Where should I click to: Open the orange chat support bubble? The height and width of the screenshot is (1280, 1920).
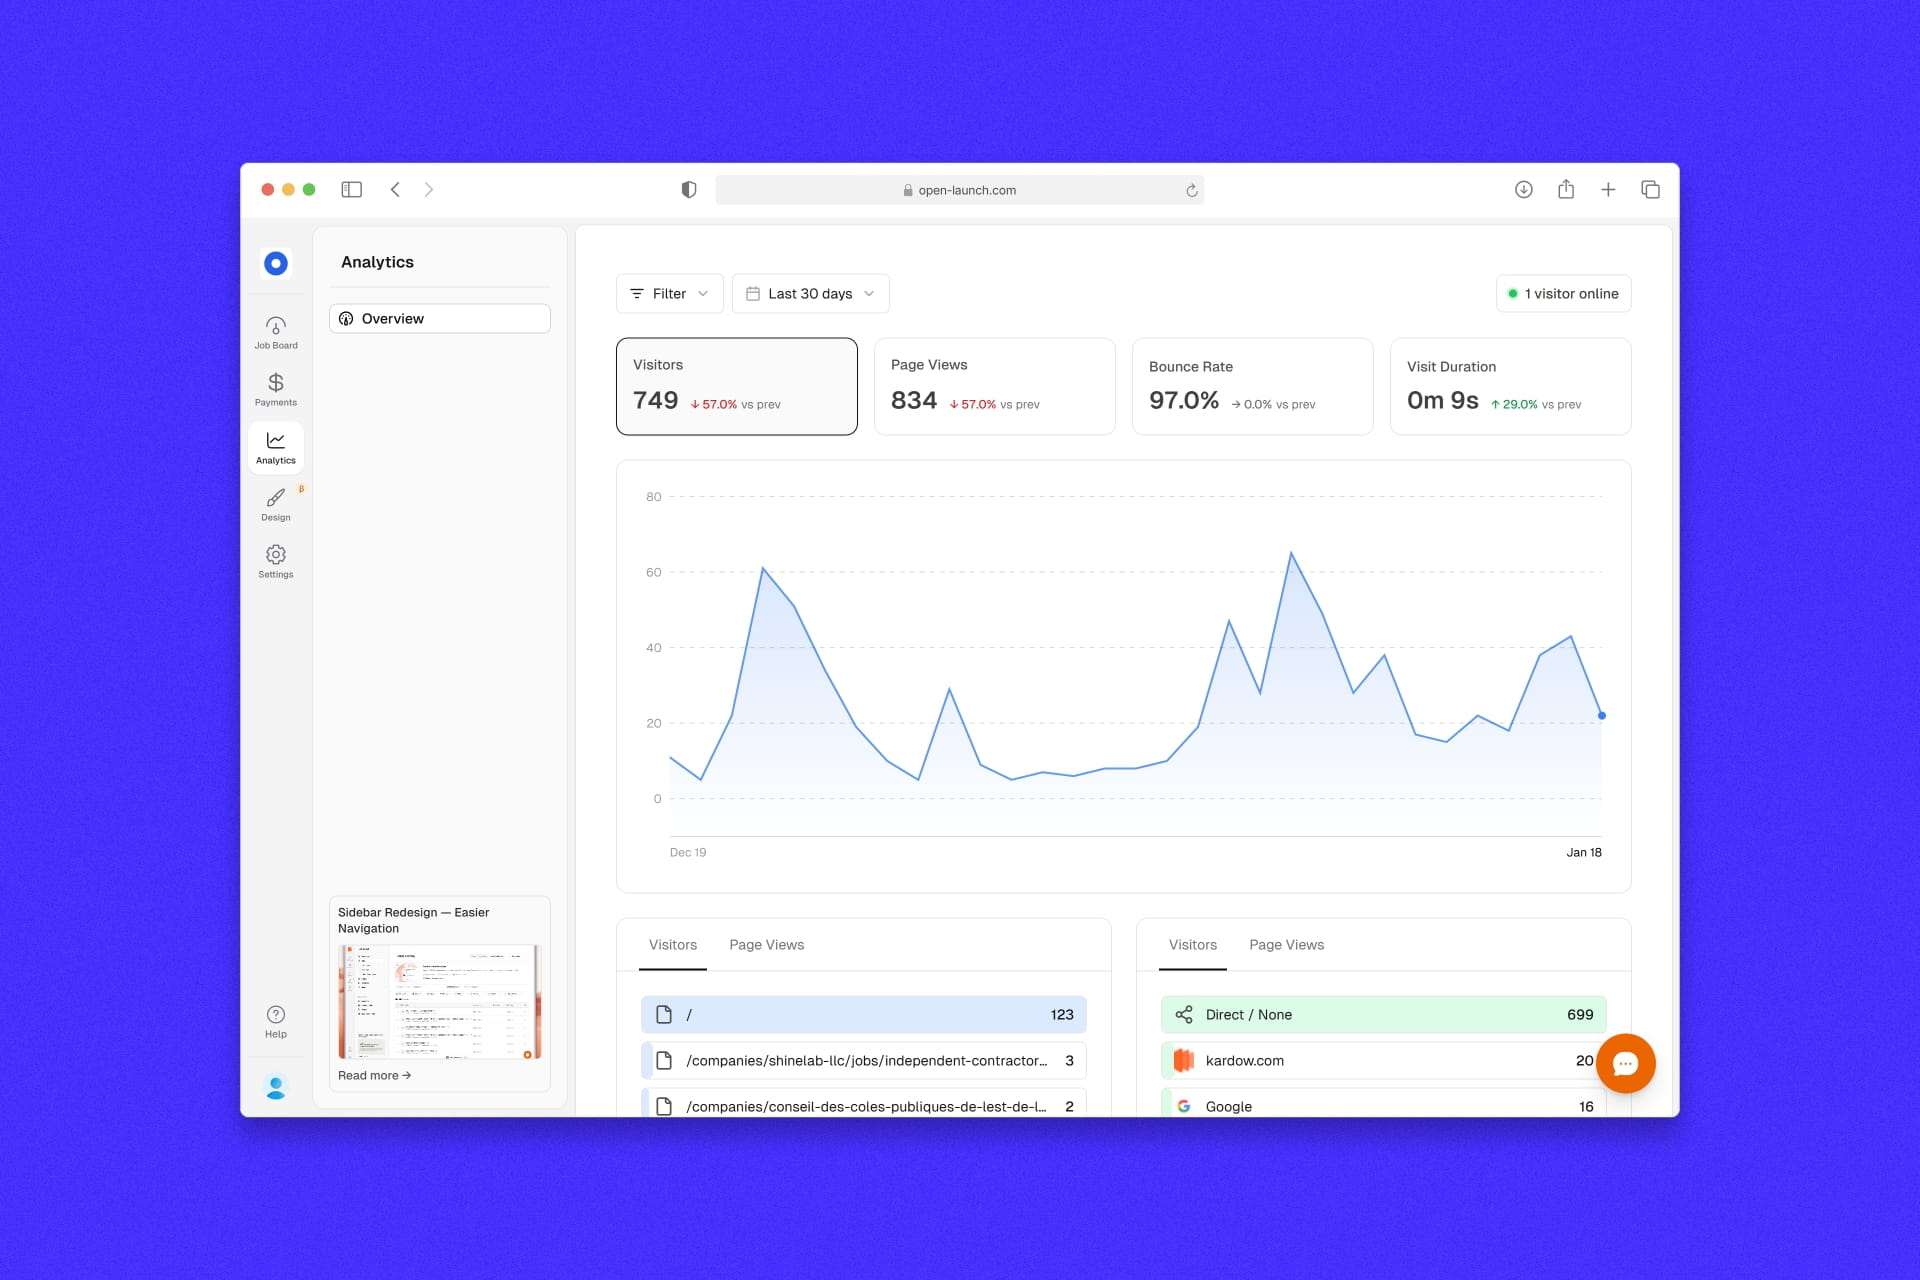[x=1625, y=1063]
